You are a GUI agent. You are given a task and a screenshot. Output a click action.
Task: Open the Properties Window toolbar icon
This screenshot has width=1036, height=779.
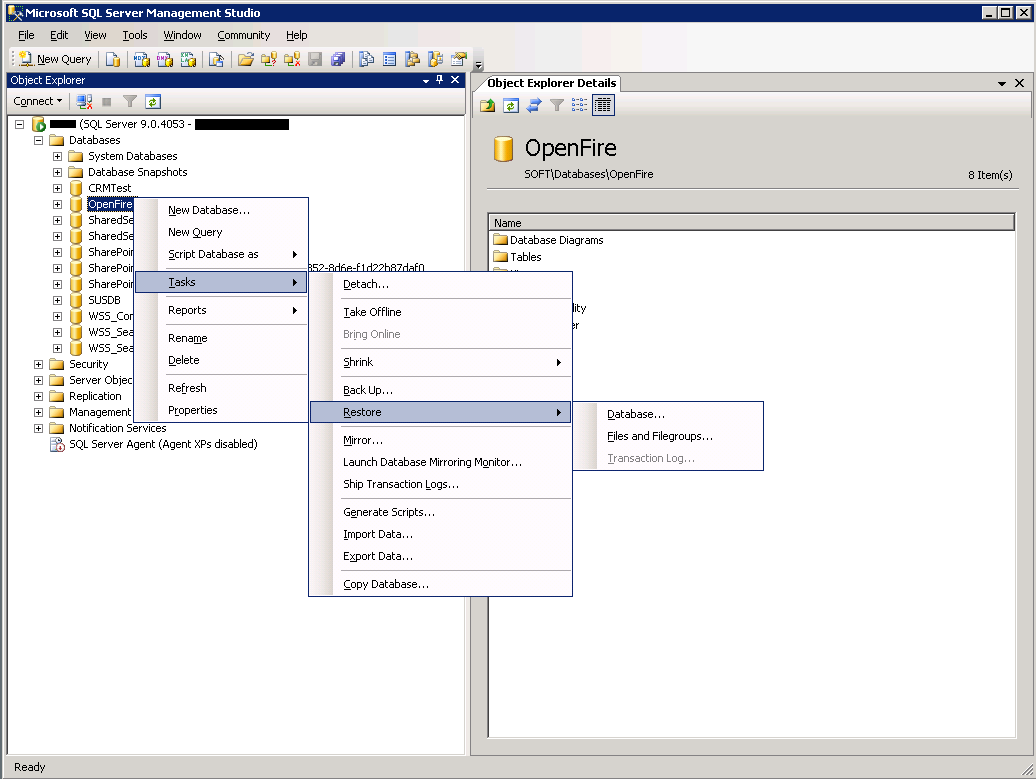click(459, 59)
